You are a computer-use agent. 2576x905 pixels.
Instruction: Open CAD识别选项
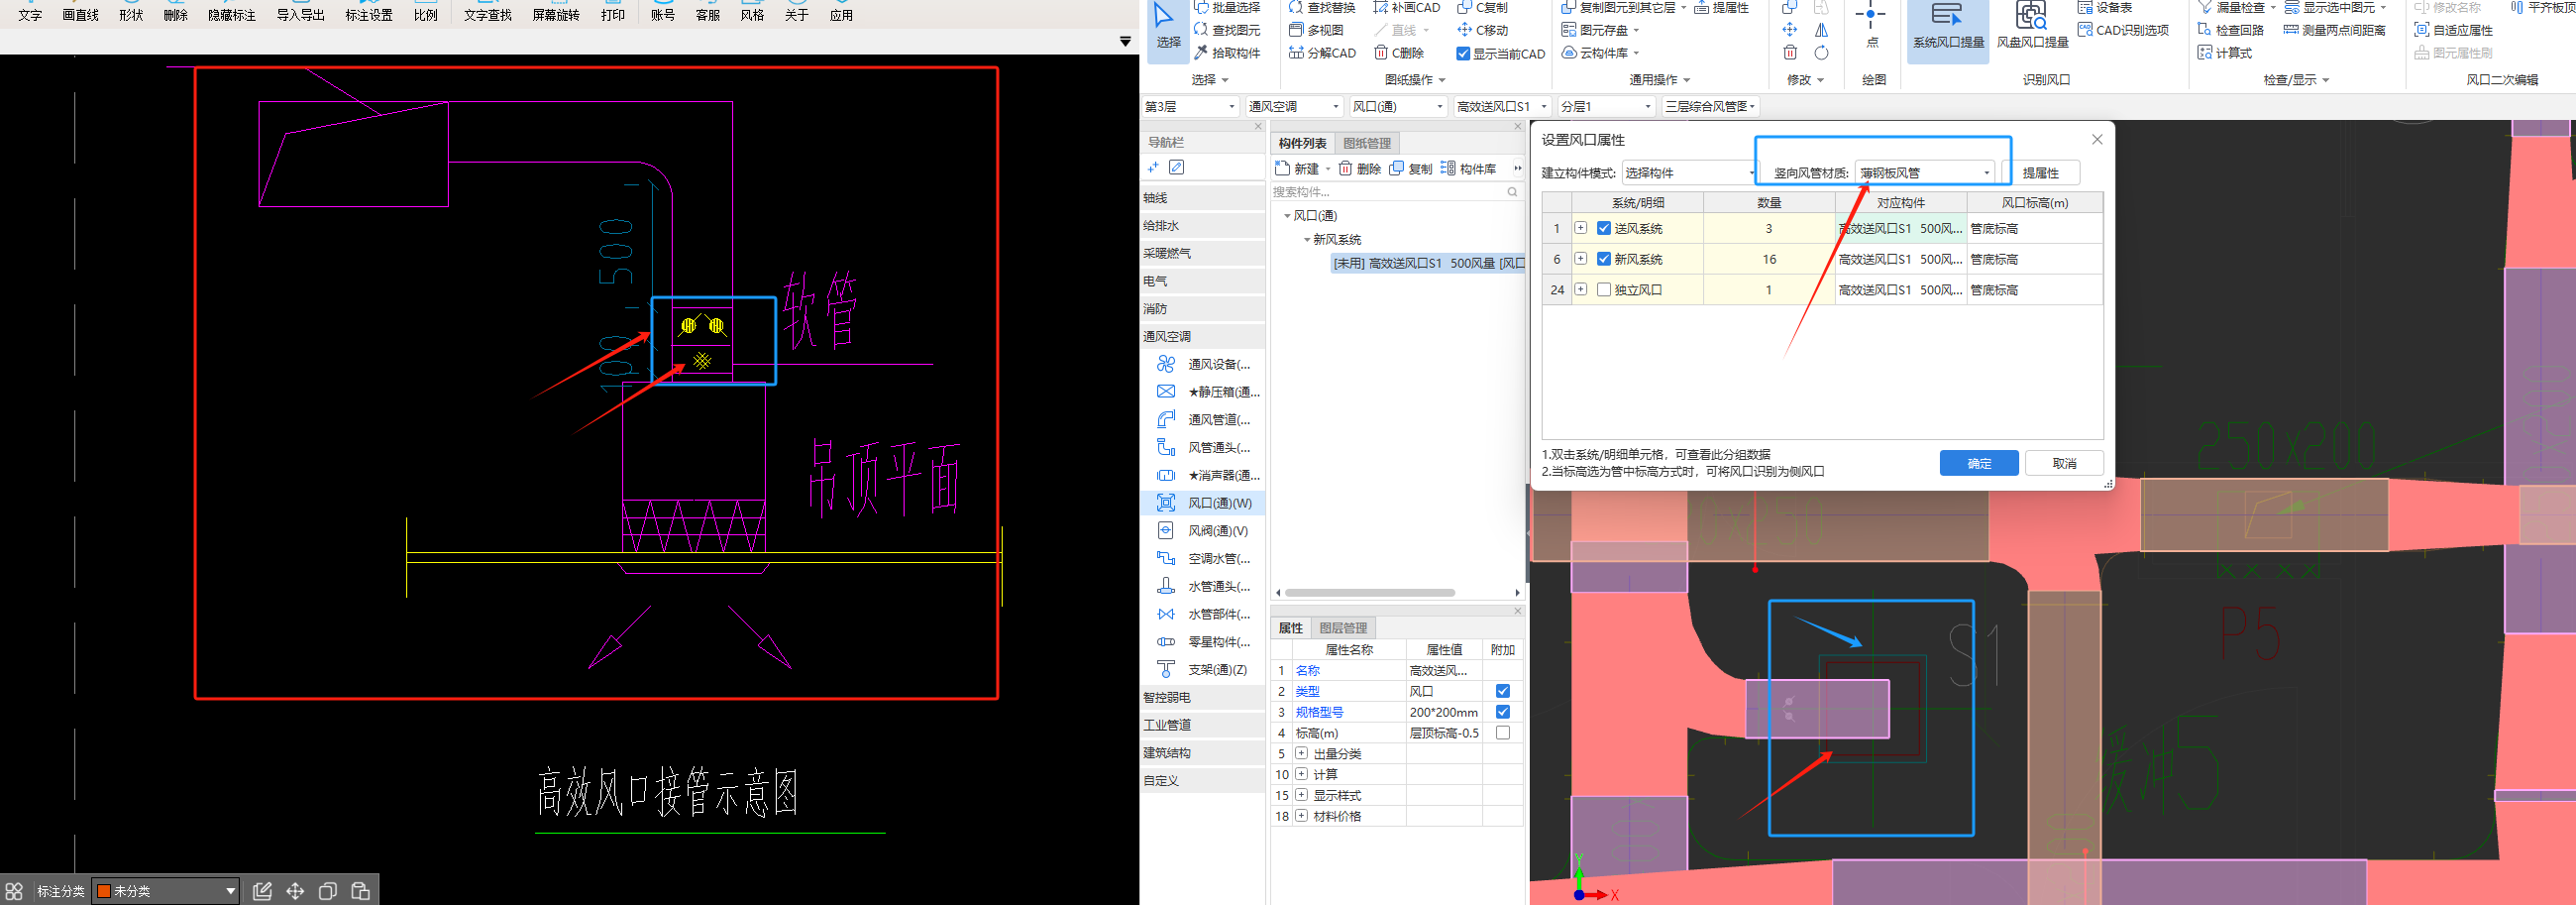[2123, 30]
